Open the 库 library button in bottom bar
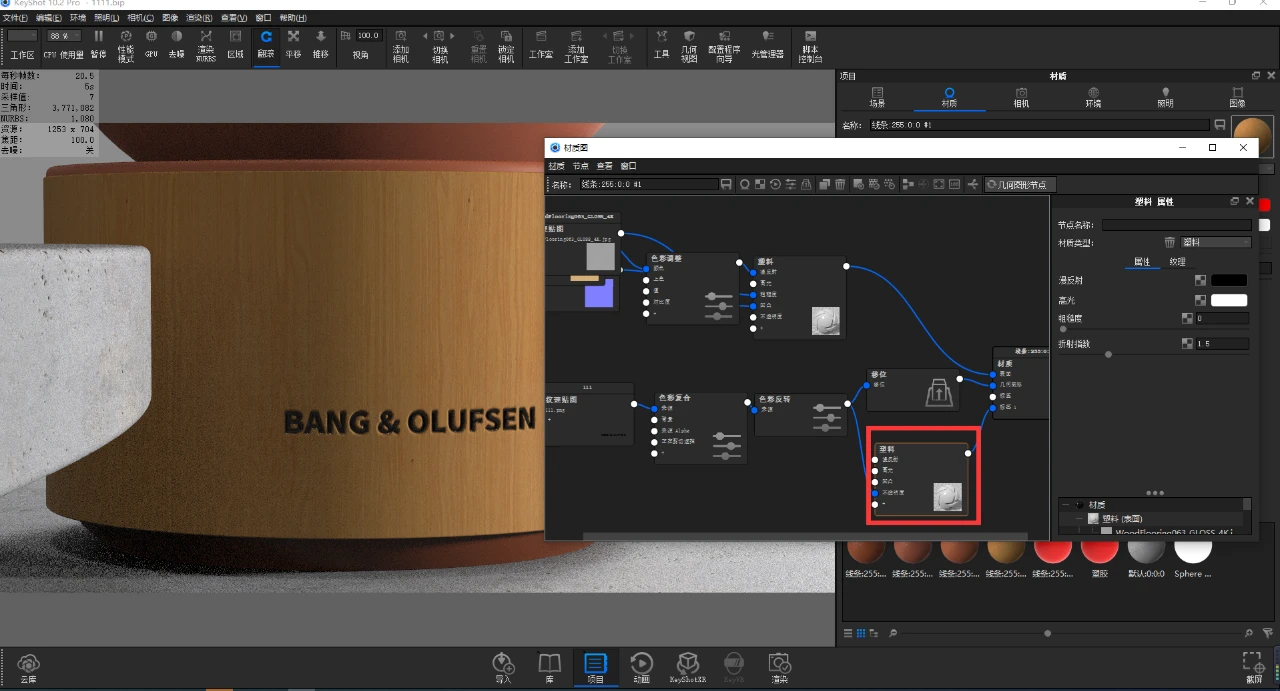This screenshot has height=691, width=1280. [x=549, y=668]
